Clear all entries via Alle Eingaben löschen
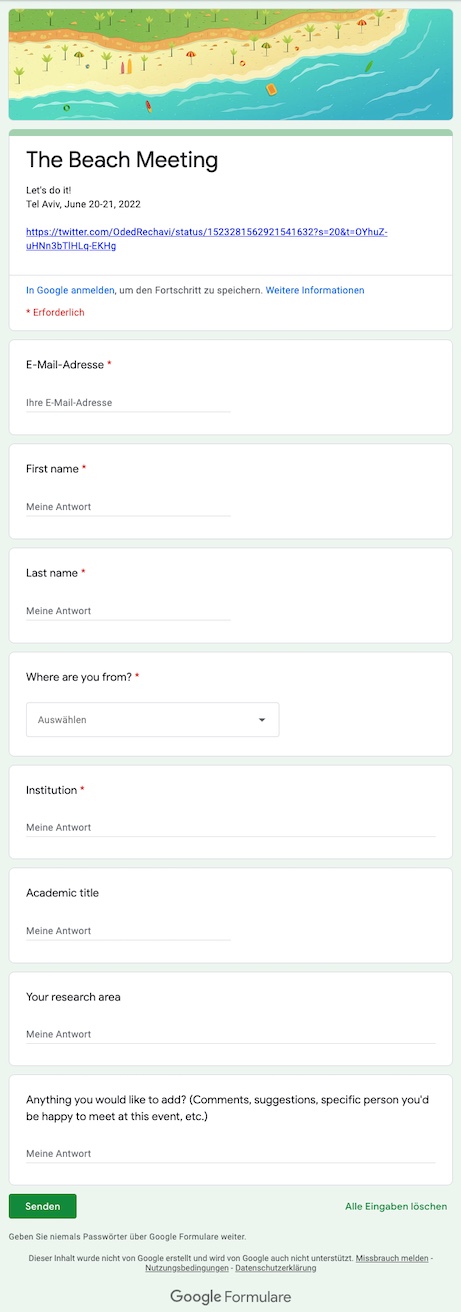 (x=396, y=1206)
